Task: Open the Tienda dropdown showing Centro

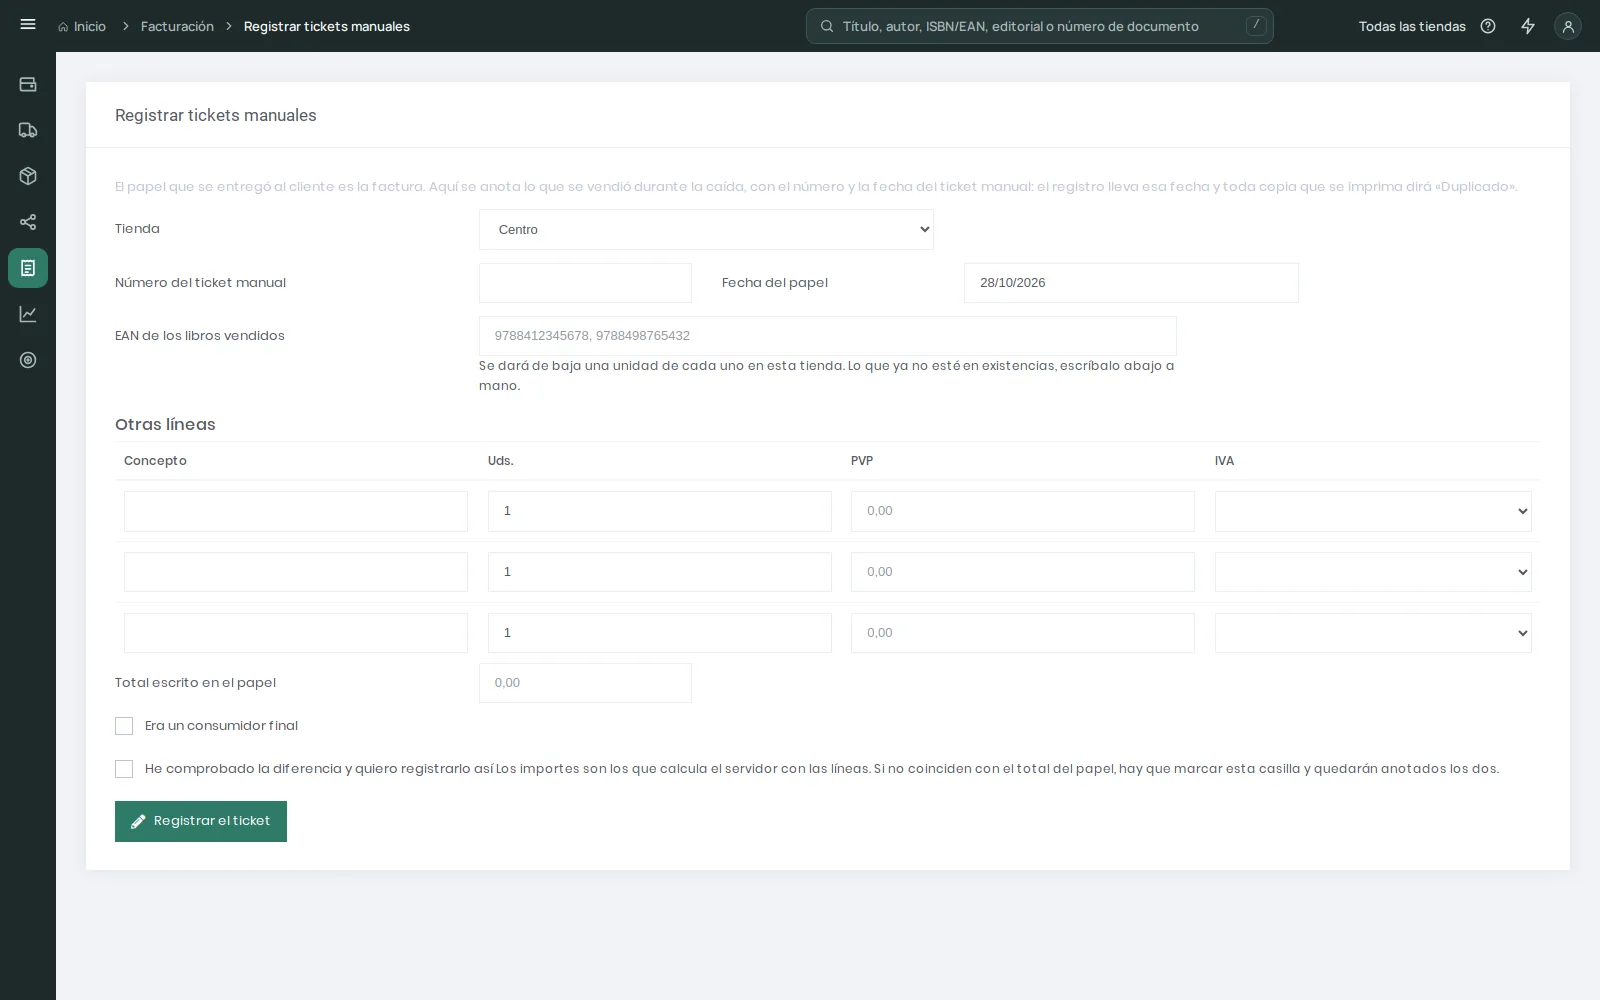Action: (x=706, y=229)
